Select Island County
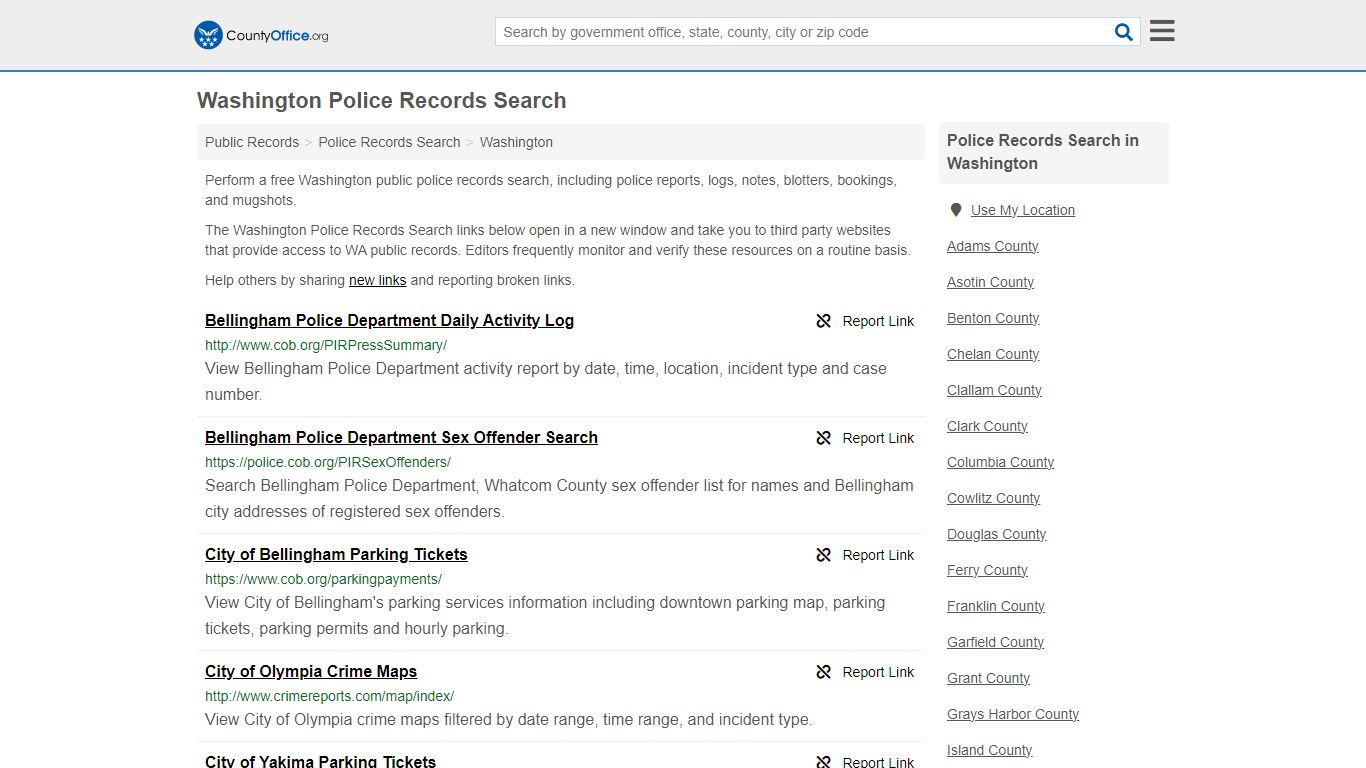The image size is (1366, 768). click(989, 750)
